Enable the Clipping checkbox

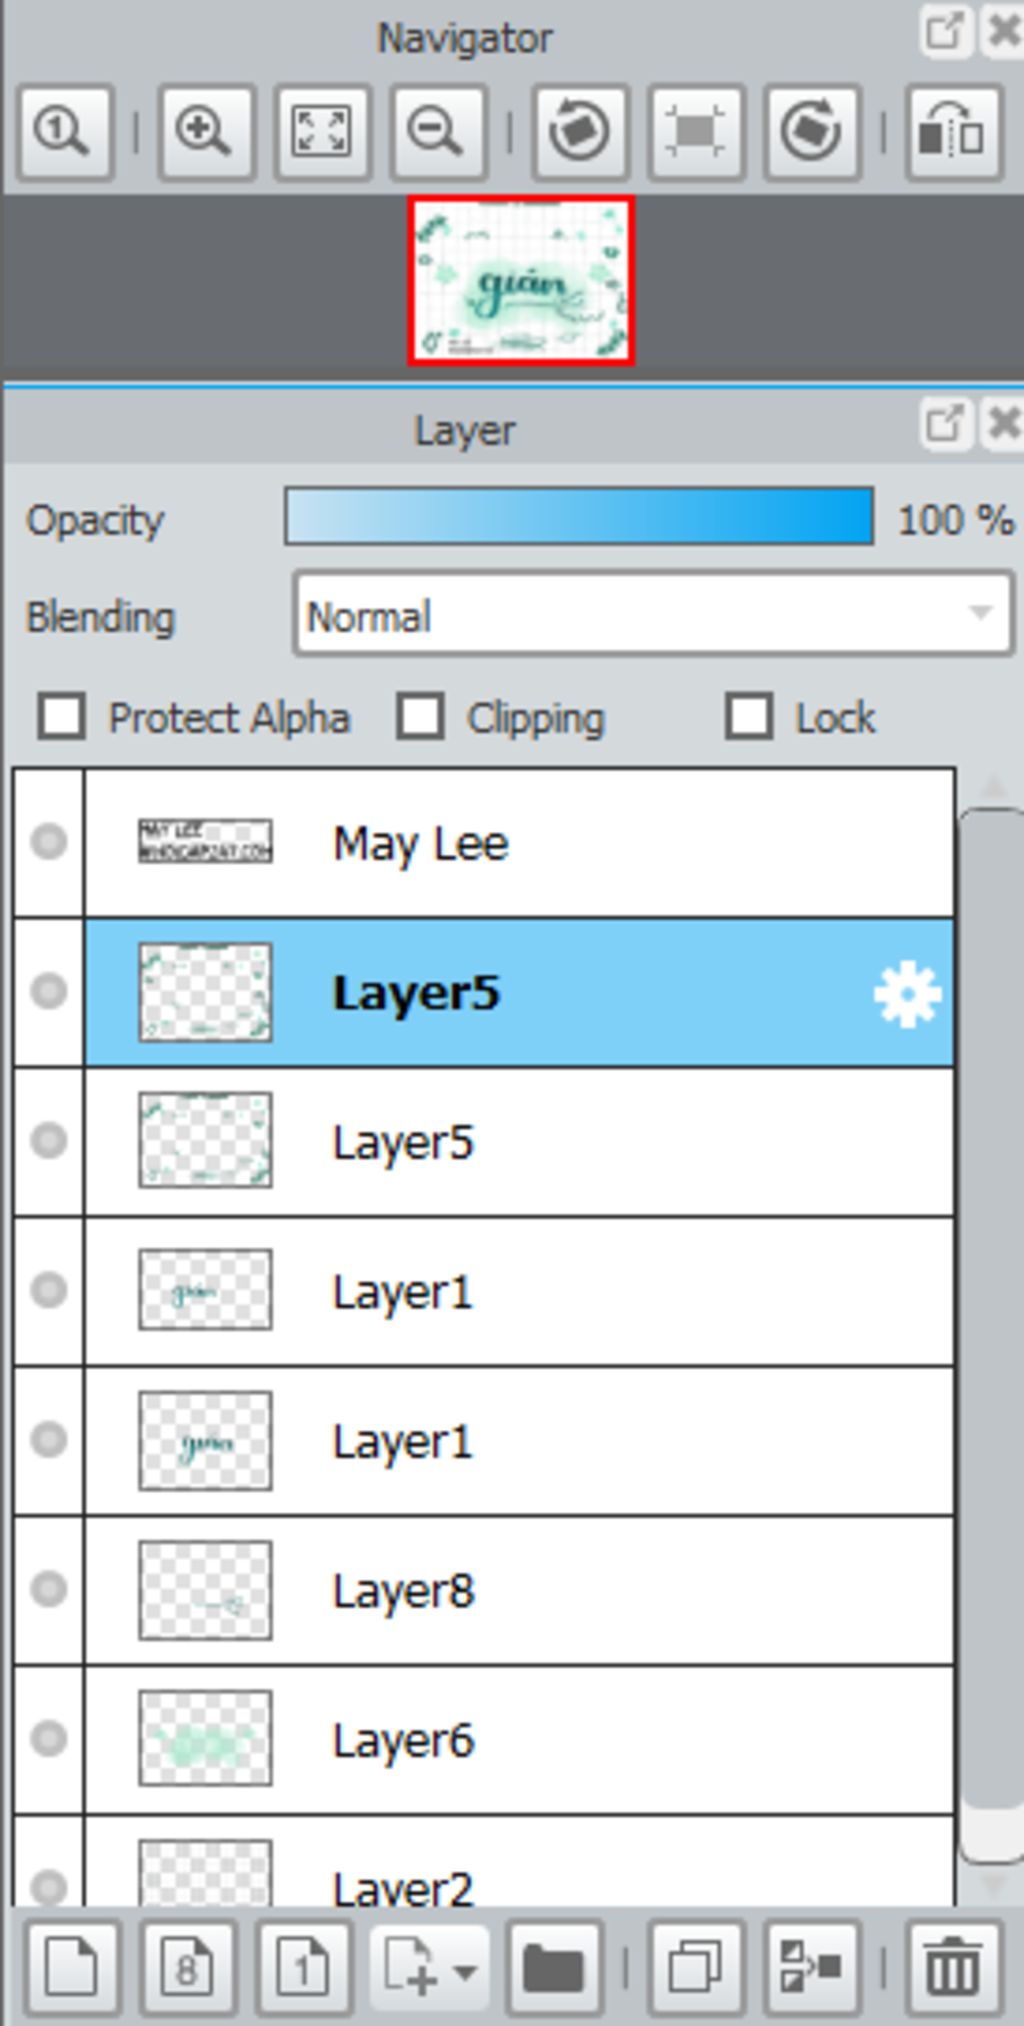(420, 717)
